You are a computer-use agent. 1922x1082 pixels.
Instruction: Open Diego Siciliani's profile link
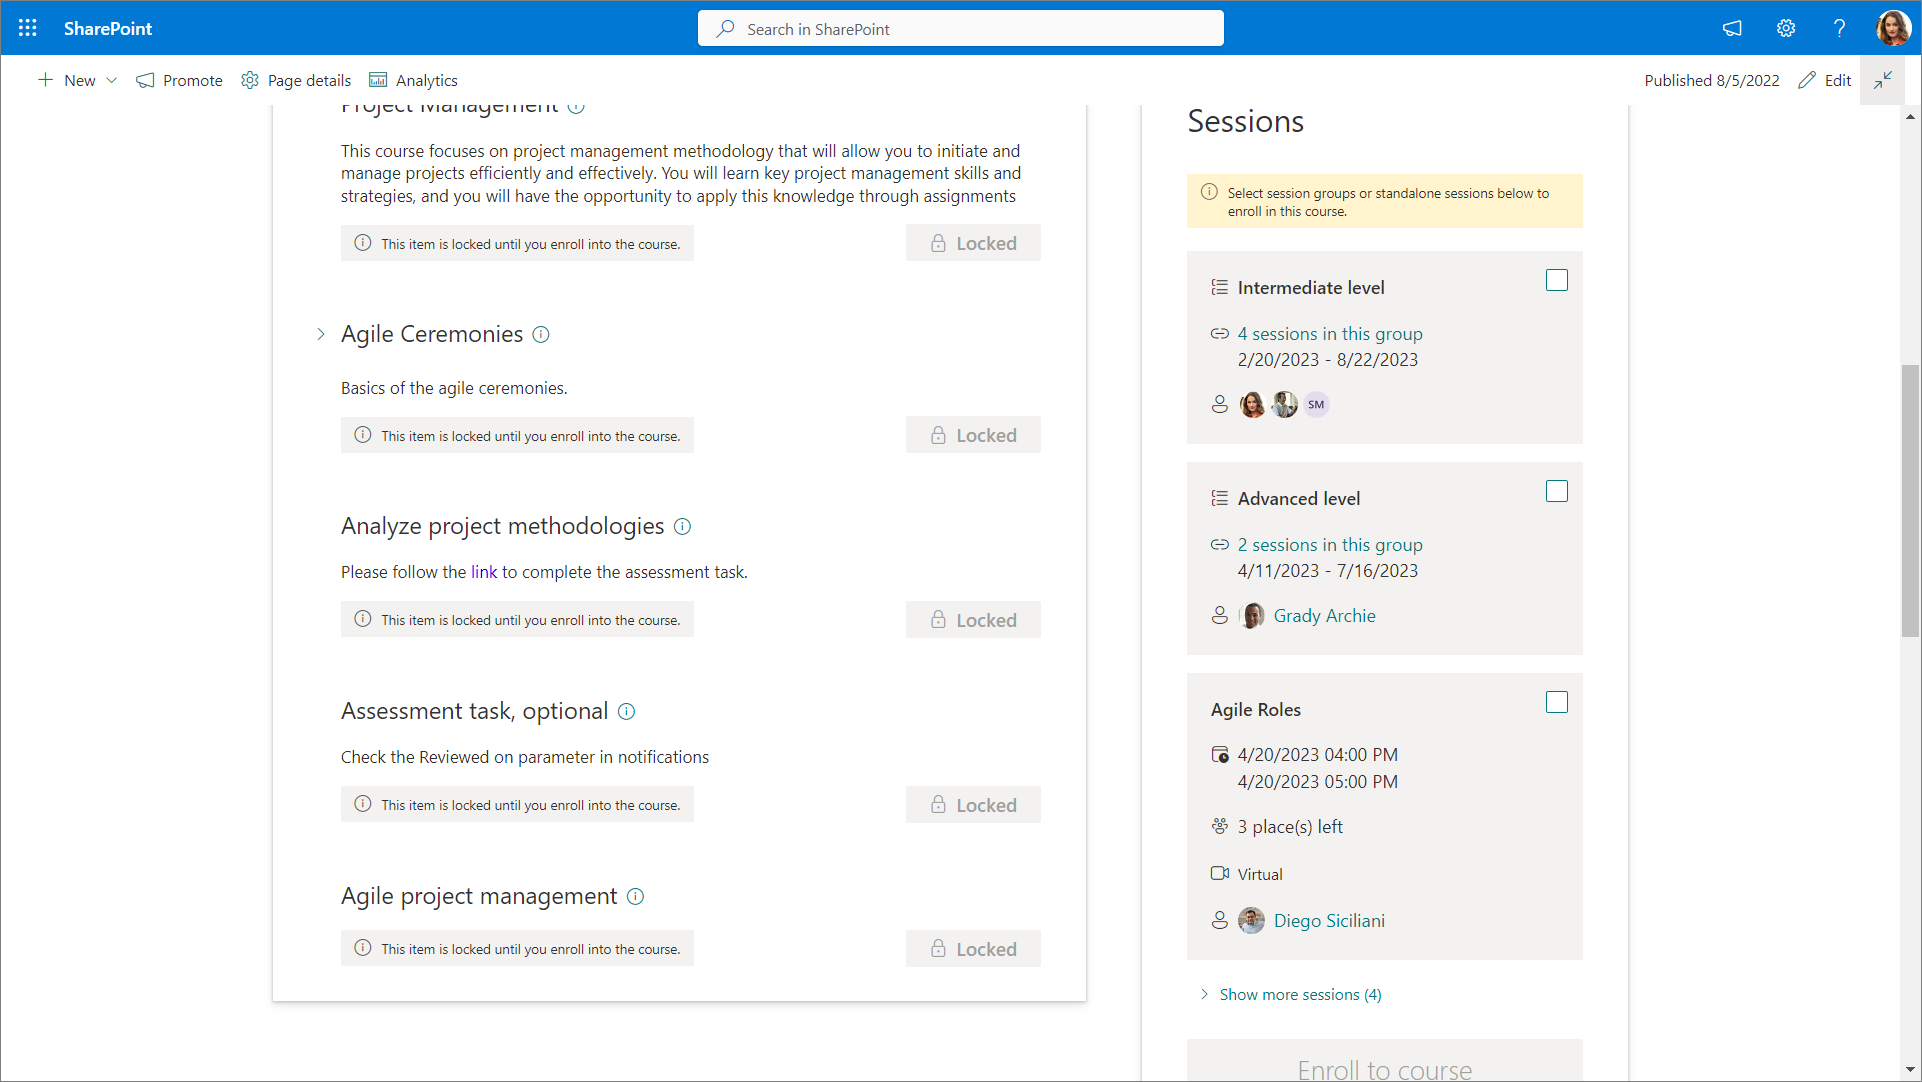(1328, 921)
